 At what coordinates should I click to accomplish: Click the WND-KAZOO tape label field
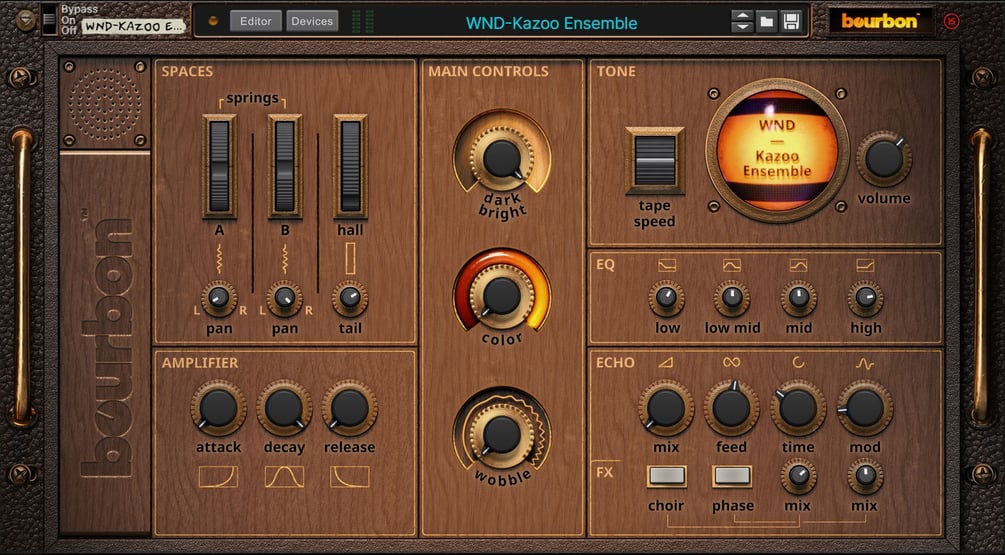pos(134,26)
